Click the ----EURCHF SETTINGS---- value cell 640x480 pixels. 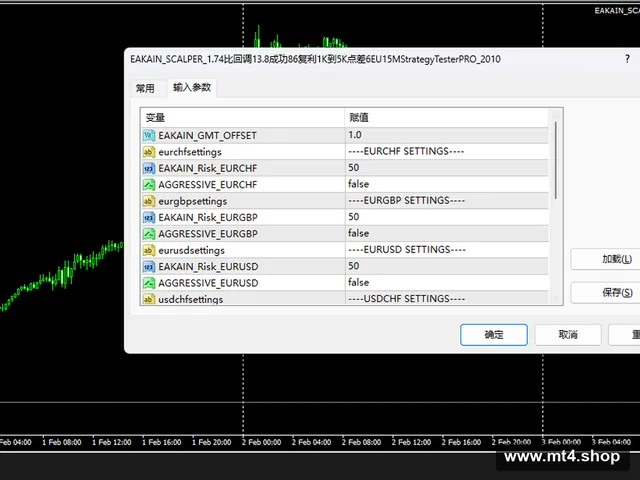(x=447, y=151)
